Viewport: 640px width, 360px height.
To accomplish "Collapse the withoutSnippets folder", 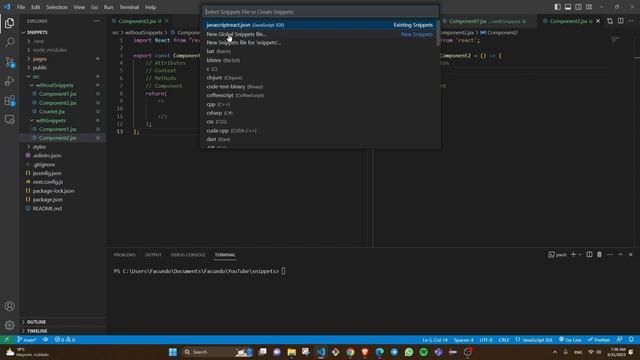I will point(62,85).
